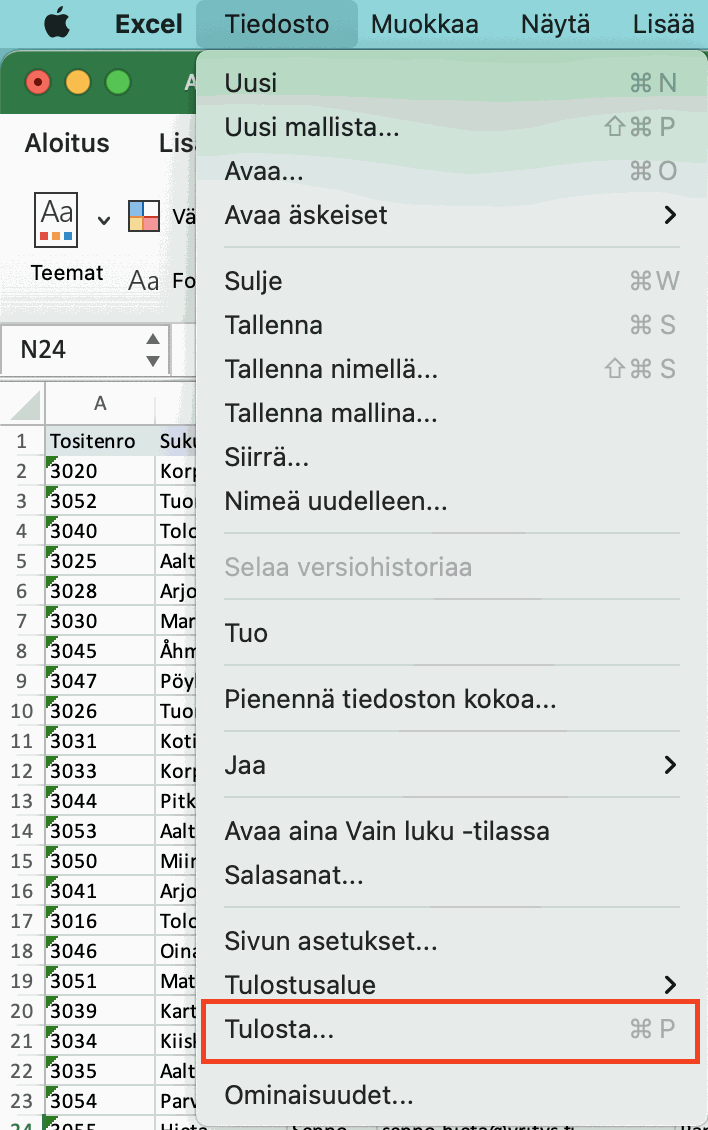Select cell with value 3031

(100, 741)
